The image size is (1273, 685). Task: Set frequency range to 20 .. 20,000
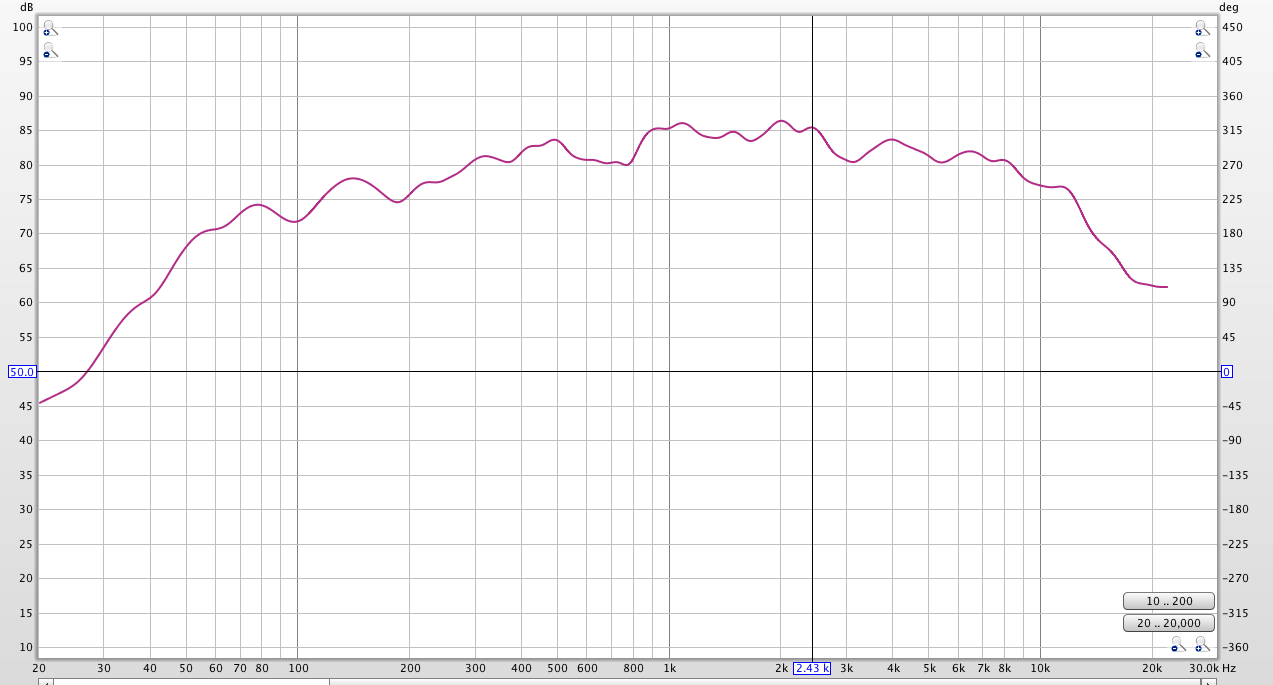tap(1169, 623)
